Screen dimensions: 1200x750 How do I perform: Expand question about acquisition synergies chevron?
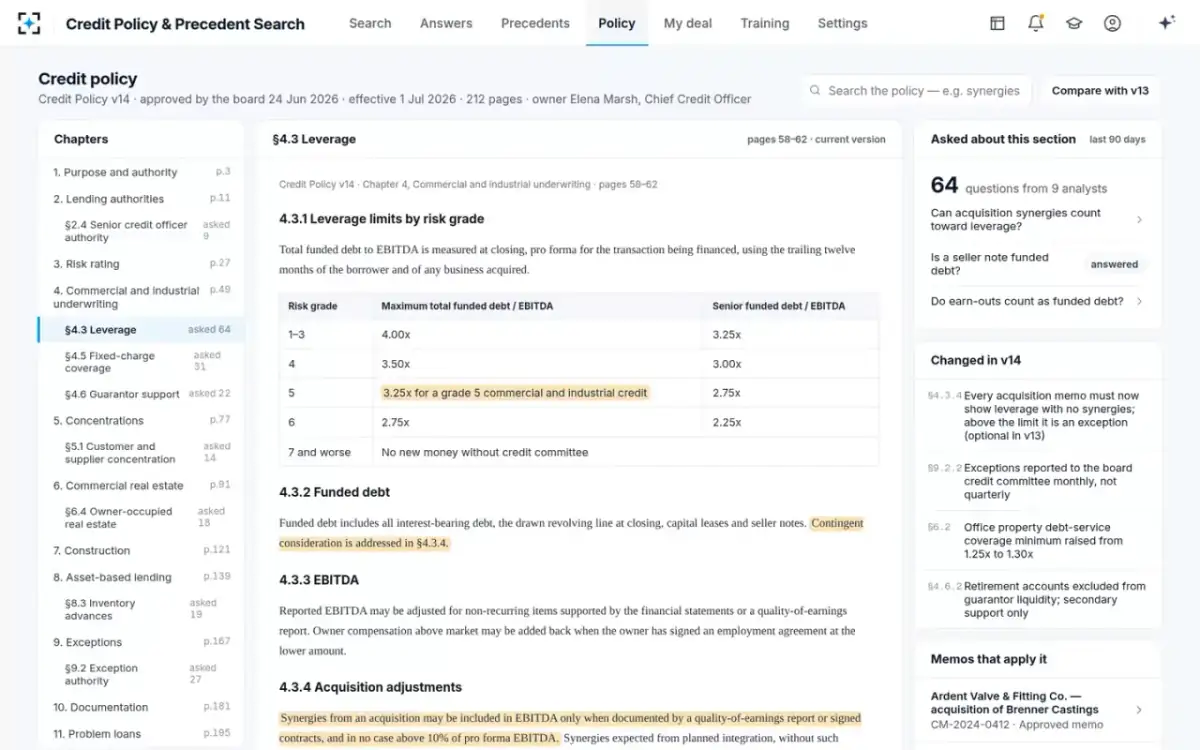(1139, 220)
